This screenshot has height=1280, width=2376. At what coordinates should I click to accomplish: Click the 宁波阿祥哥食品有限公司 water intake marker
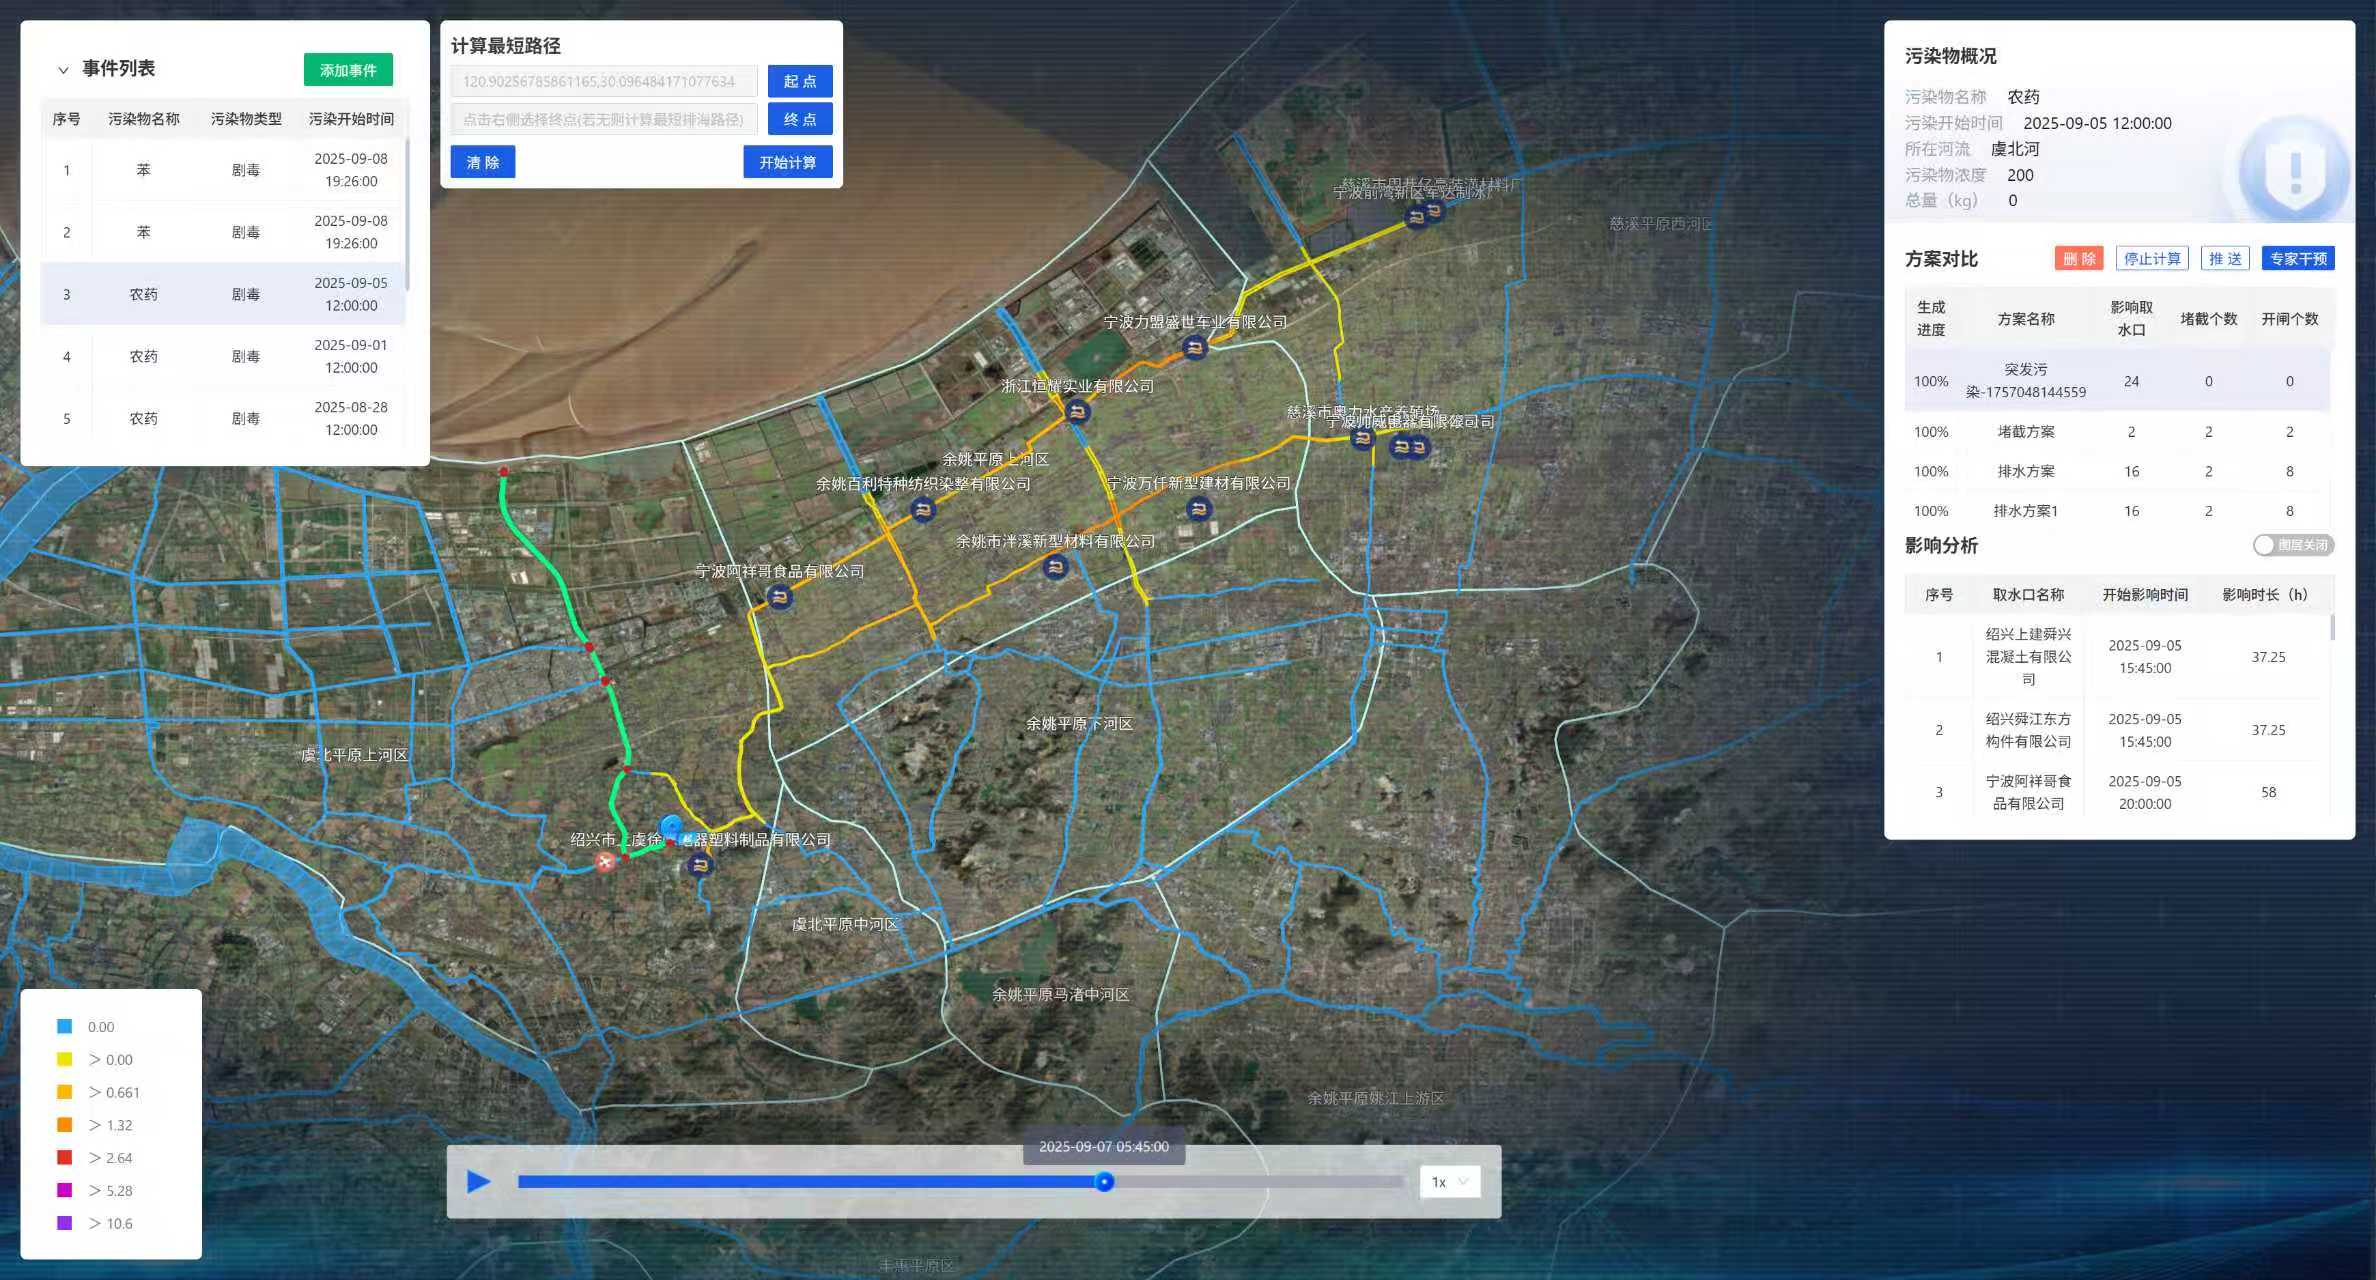click(x=779, y=598)
